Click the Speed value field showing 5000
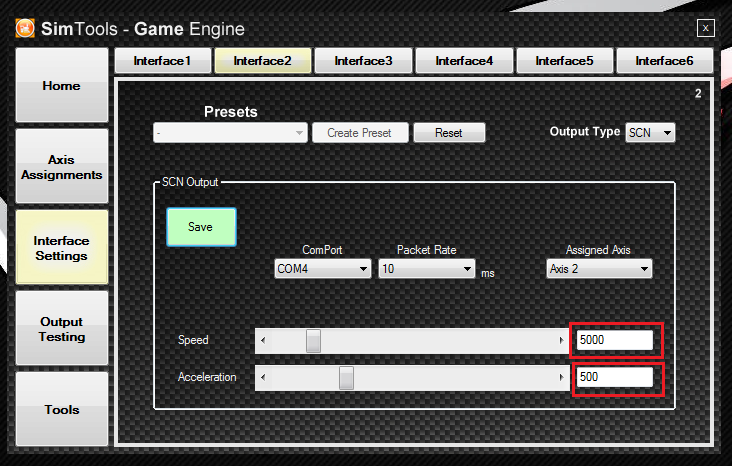Image resolution: width=732 pixels, height=466 pixels. tap(615, 340)
